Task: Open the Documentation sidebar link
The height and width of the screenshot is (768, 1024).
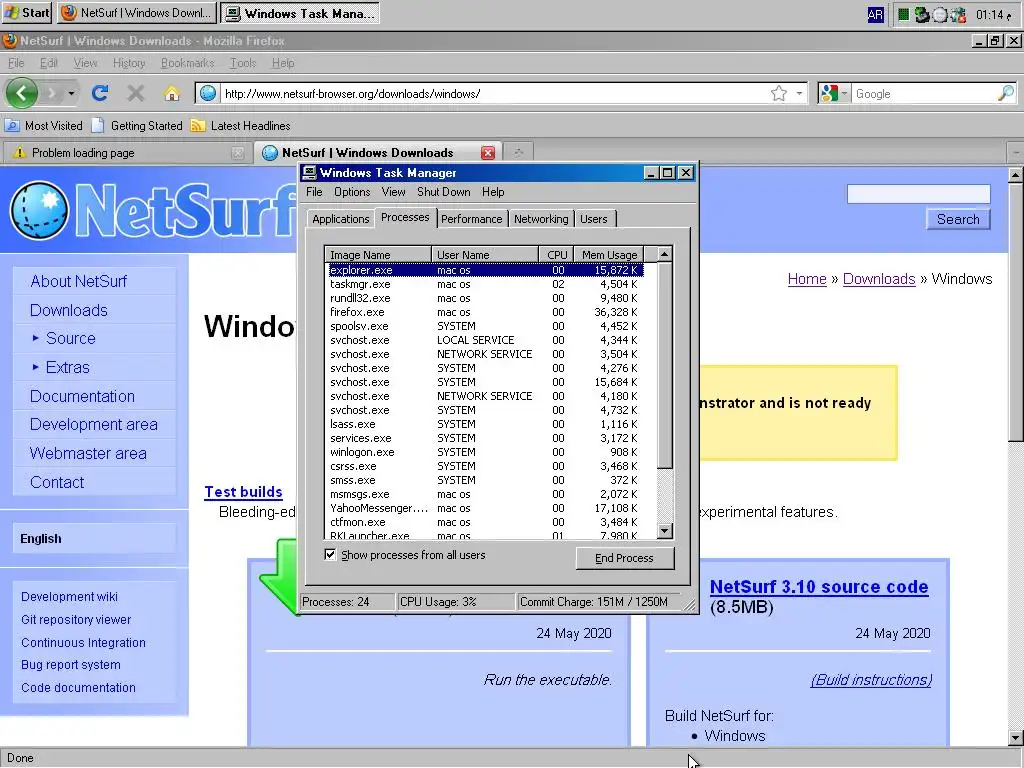Action: click(x=82, y=396)
